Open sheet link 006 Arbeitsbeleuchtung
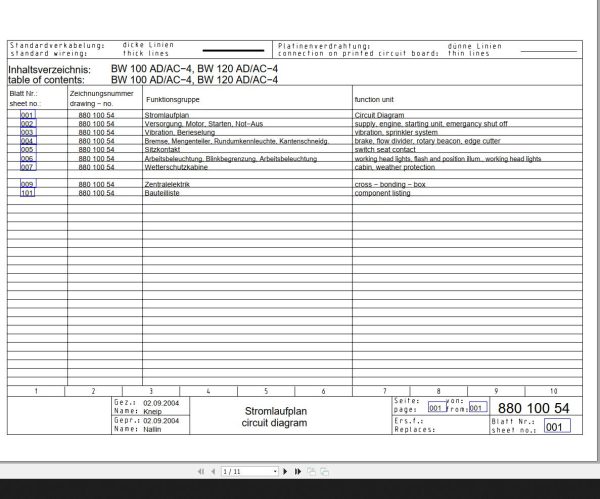The width and height of the screenshot is (600, 499). pyautogui.click(x=28, y=158)
